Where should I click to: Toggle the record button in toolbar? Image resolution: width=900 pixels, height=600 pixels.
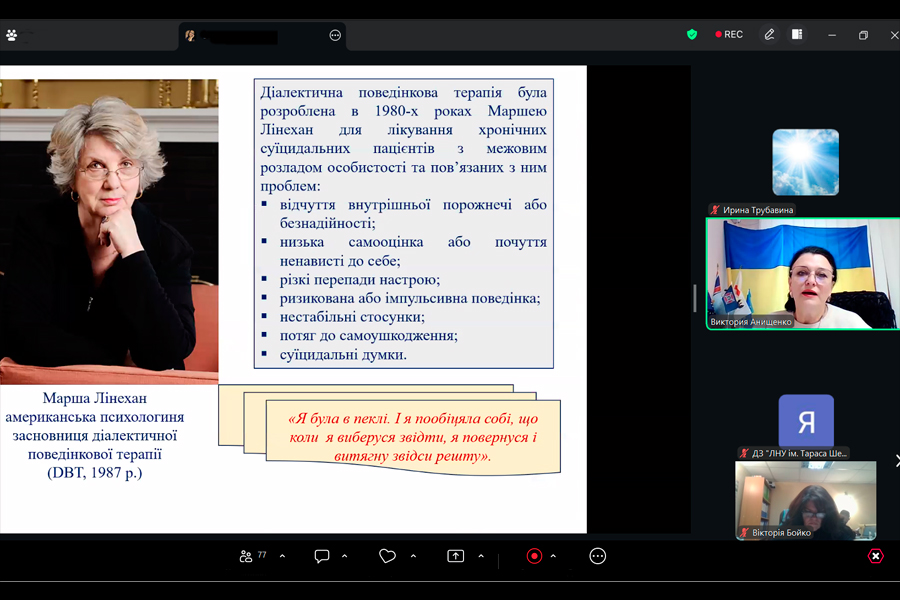[534, 556]
